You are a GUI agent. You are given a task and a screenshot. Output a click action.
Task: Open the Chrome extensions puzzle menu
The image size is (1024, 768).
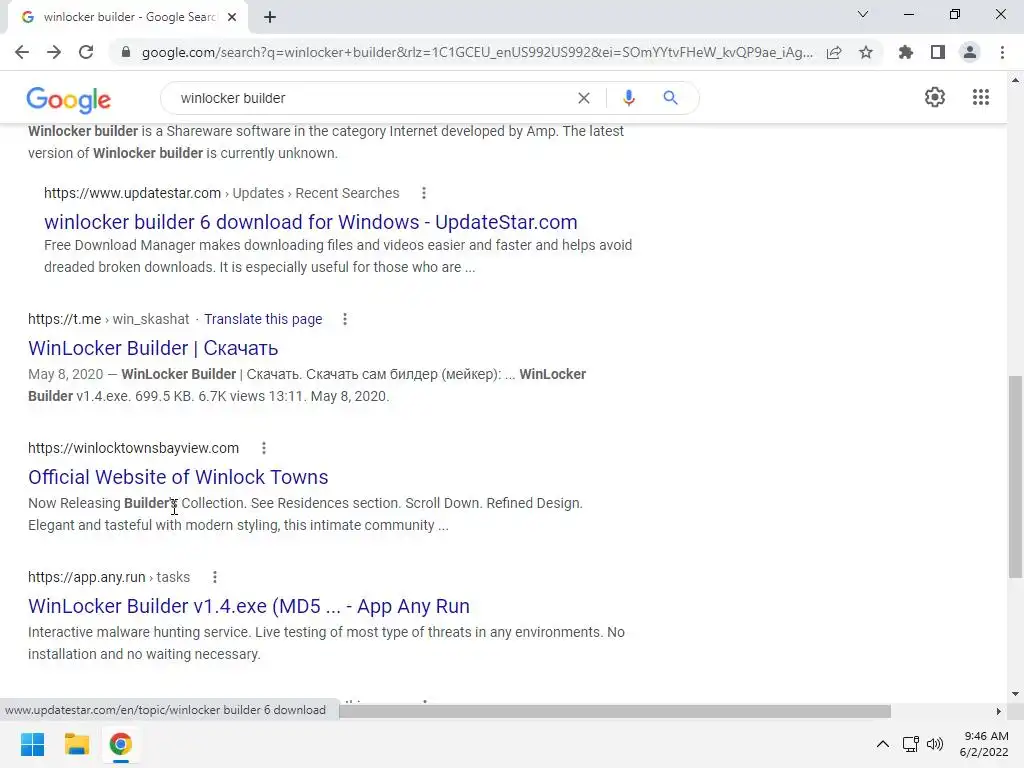pos(906,52)
